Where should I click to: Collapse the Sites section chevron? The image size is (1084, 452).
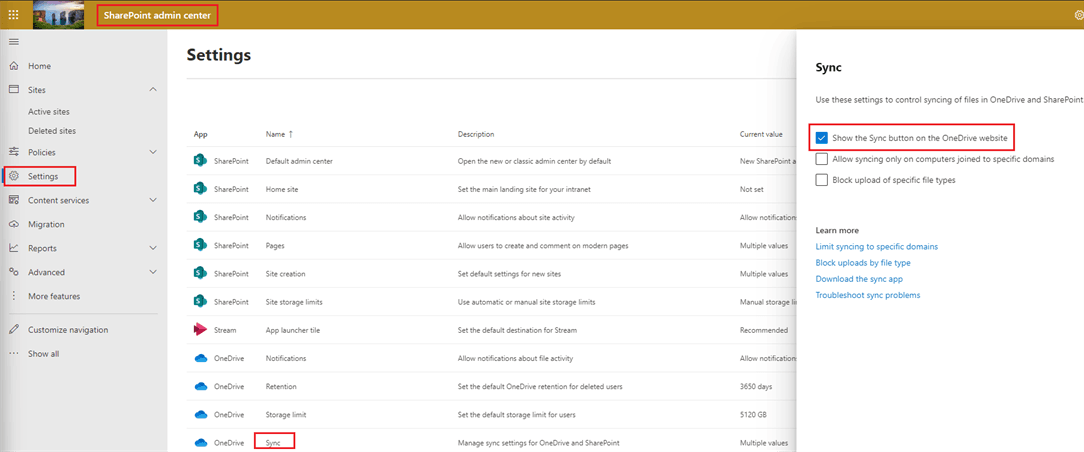point(152,90)
